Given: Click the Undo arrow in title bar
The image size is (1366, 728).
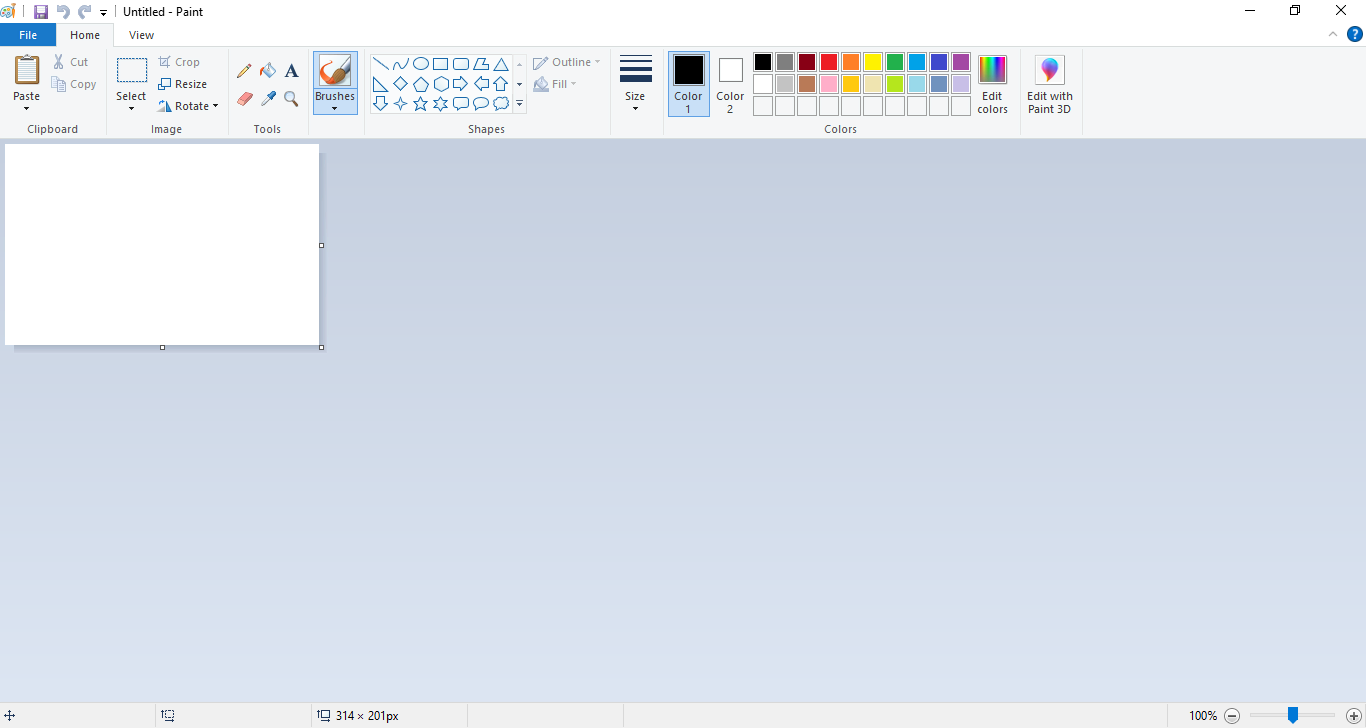Looking at the screenshot, I should pos(63,12).
